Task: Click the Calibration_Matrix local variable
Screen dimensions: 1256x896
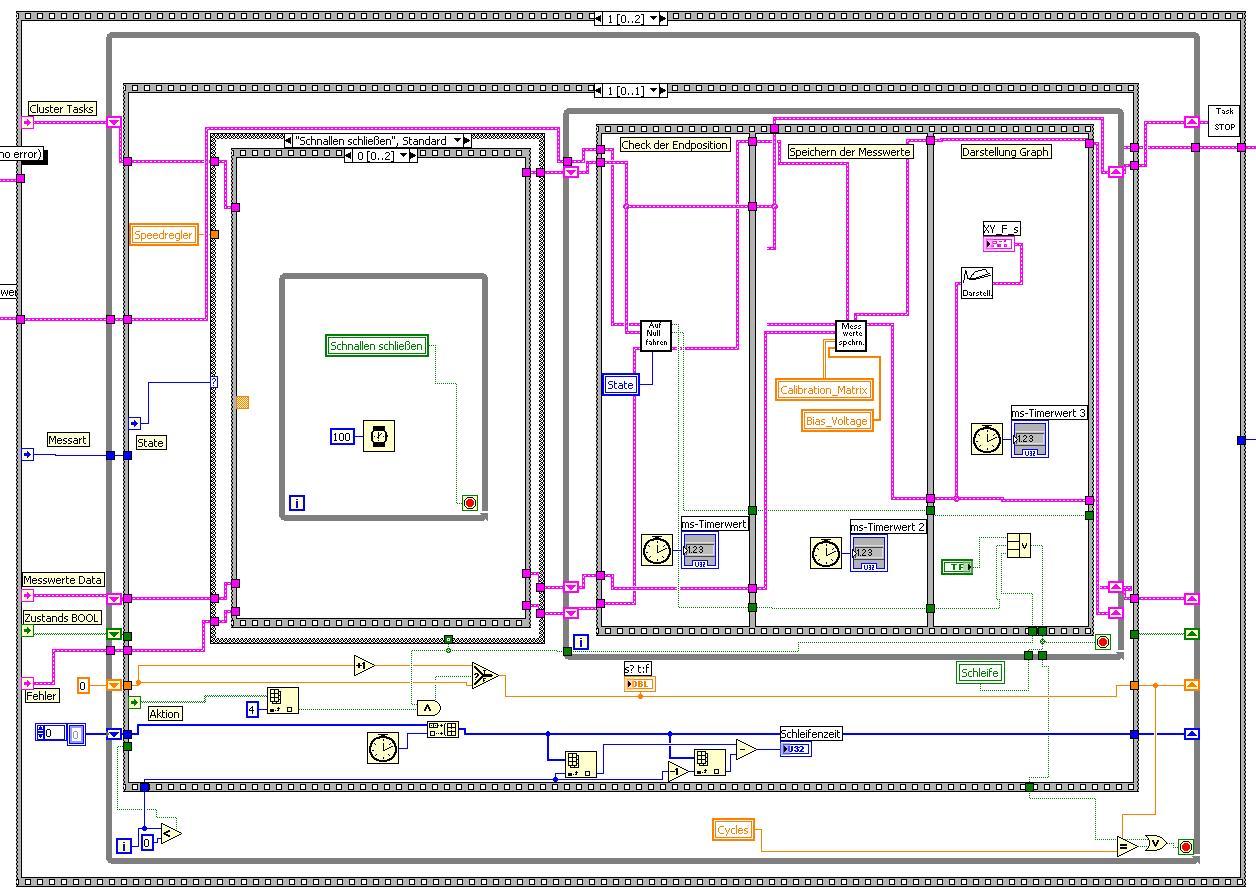Action: [825, 390]
